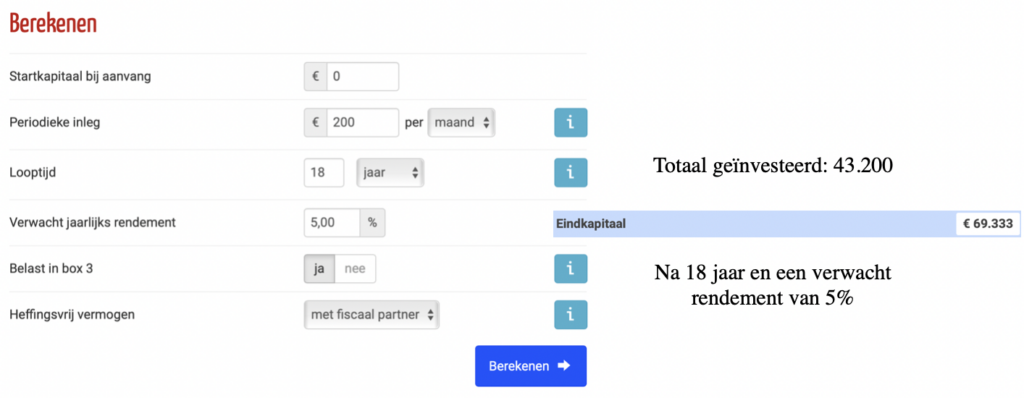Open info icon for Looptijd
Viewport: 1024px width, 398px height.
571,173
